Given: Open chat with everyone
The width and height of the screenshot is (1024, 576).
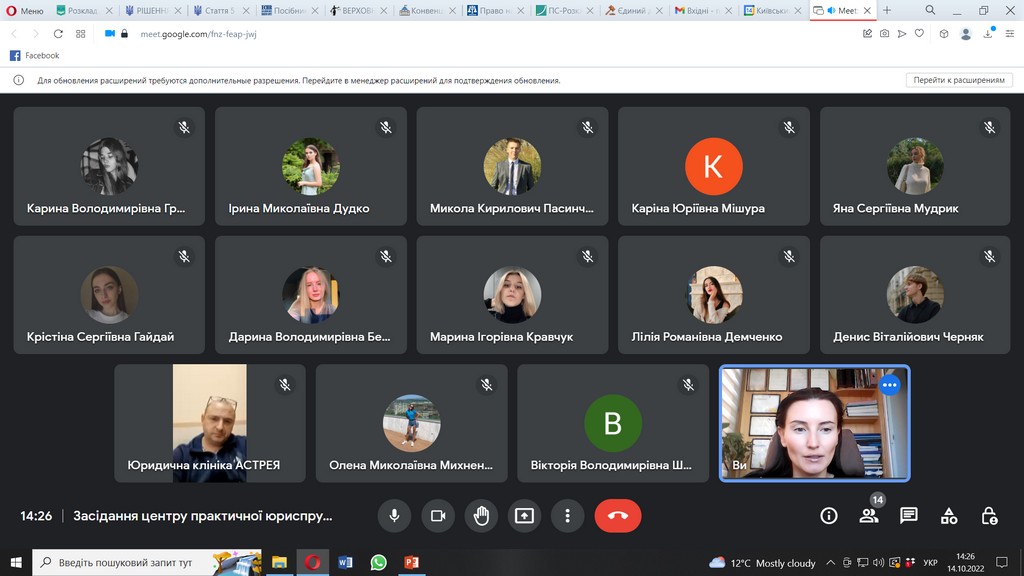Looking at the screenshot, I should pos(908,516).
